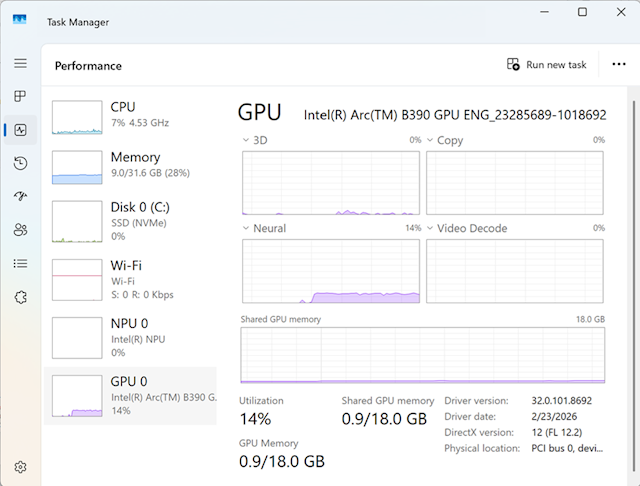Click the large GPU heading
This screenshot has height=486, width=640.
tap(260, 113)
